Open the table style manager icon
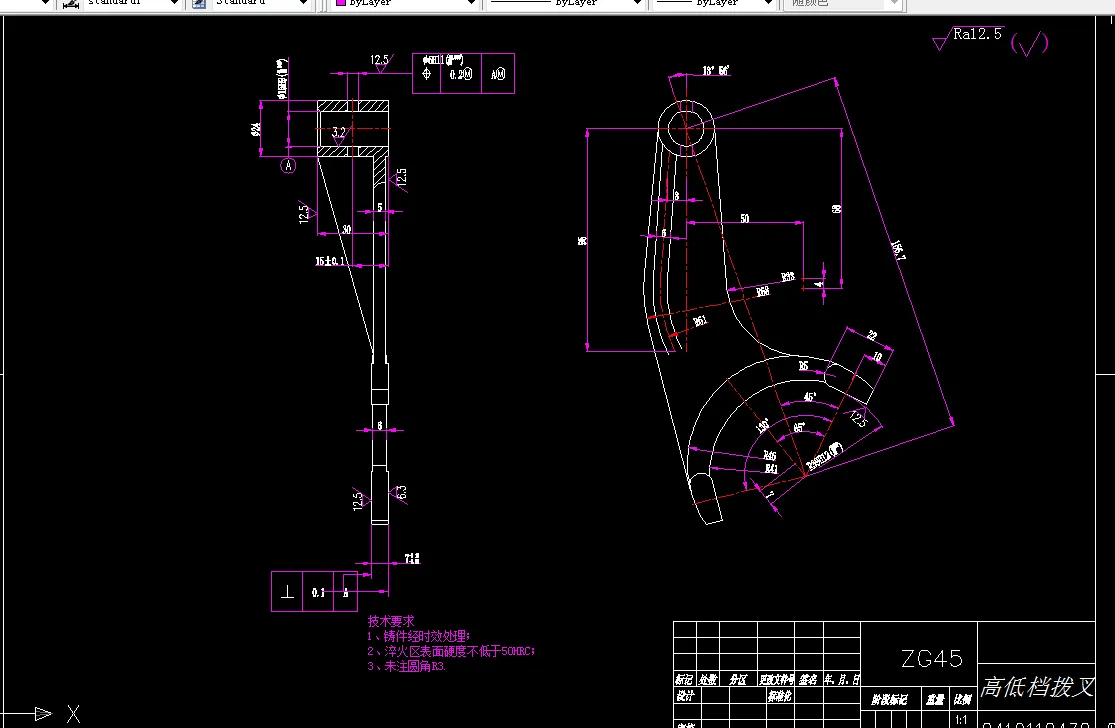 click(x=200, y=4)
